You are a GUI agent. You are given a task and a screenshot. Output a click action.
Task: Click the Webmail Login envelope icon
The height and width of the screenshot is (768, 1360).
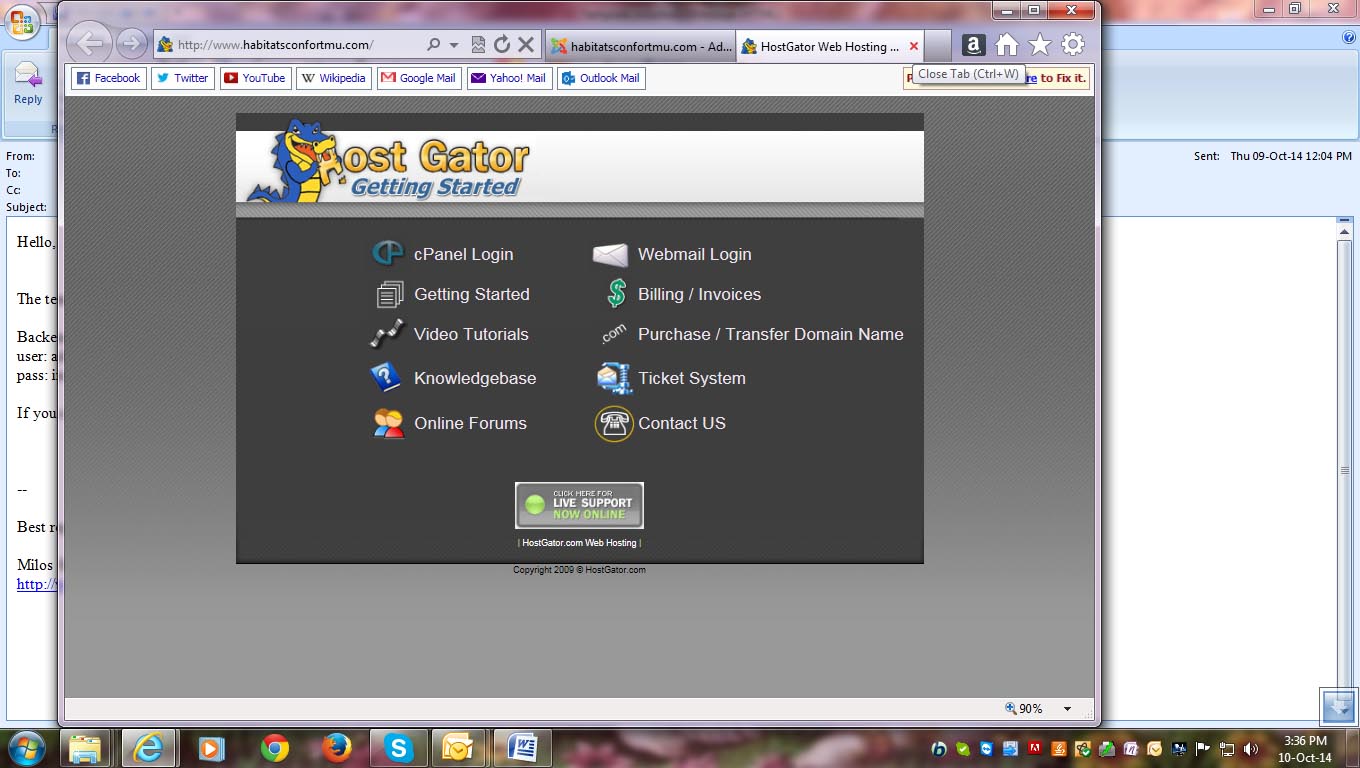pos(610,255)
